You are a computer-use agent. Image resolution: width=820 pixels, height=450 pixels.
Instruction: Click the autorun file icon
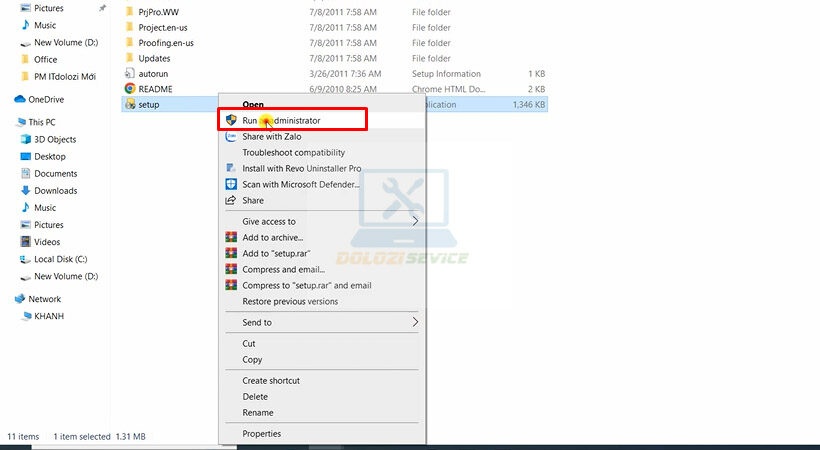[x=130, y=73]
